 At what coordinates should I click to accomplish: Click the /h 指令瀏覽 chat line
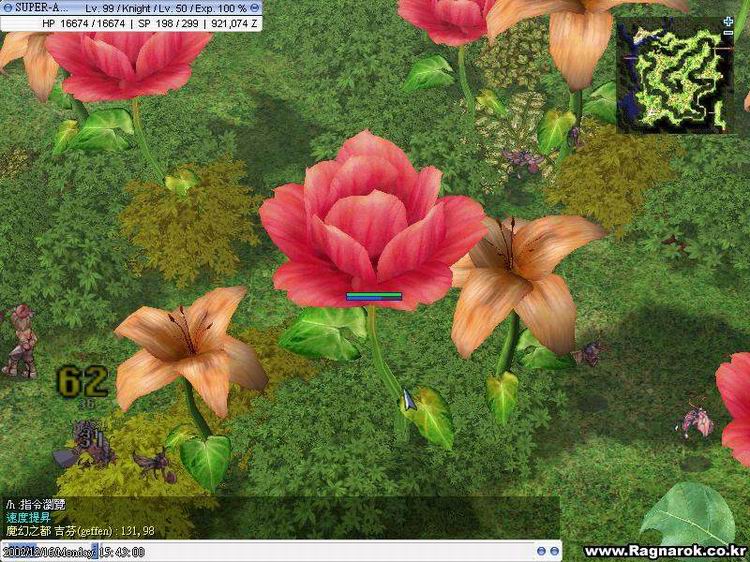pos(35,505)
